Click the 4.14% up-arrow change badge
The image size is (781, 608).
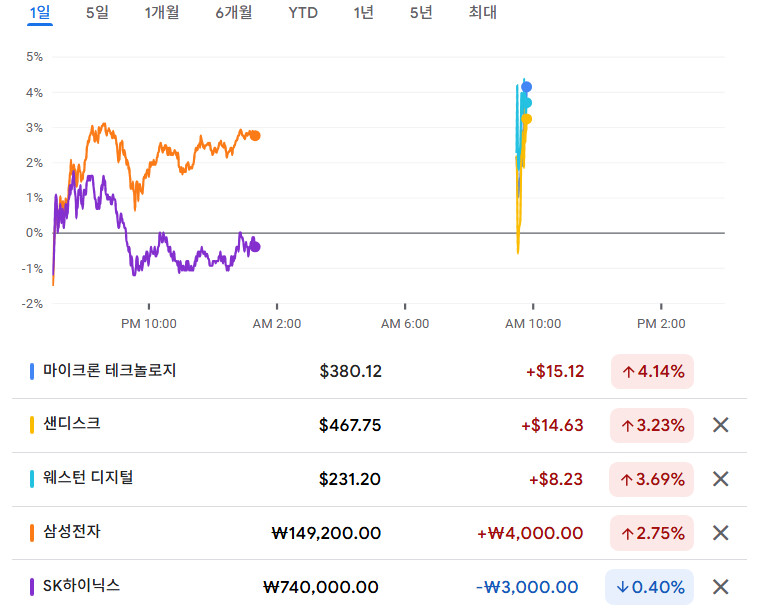[652, 372]
